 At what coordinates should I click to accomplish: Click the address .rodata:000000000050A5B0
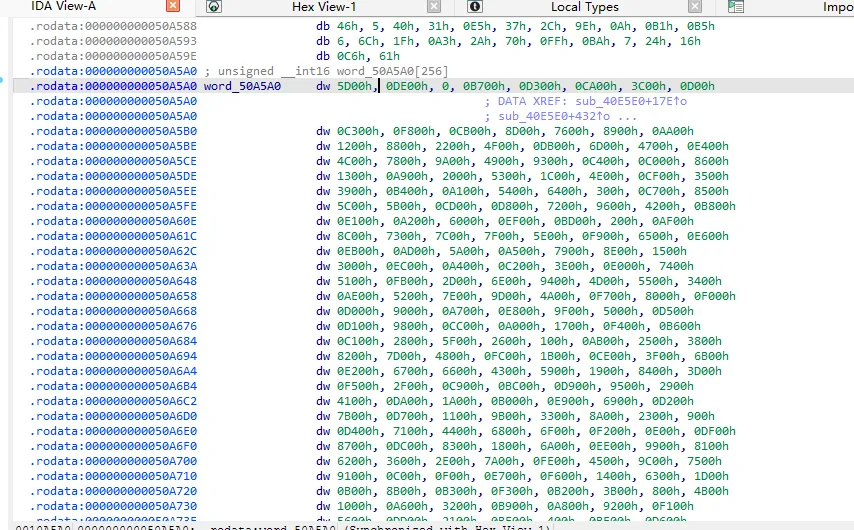coord(113,131)
